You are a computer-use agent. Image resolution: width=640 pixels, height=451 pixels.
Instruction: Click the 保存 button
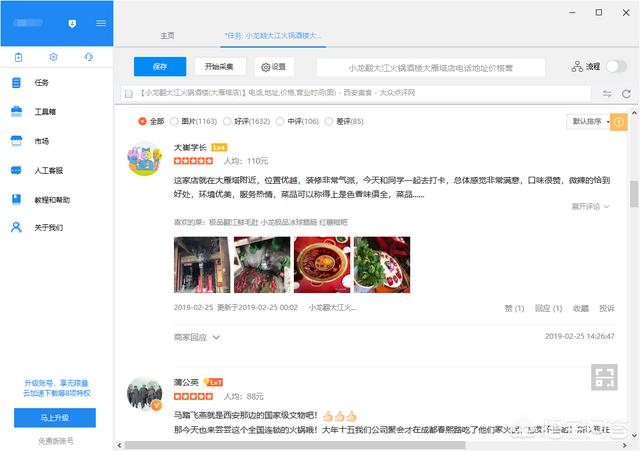[160, 67]
